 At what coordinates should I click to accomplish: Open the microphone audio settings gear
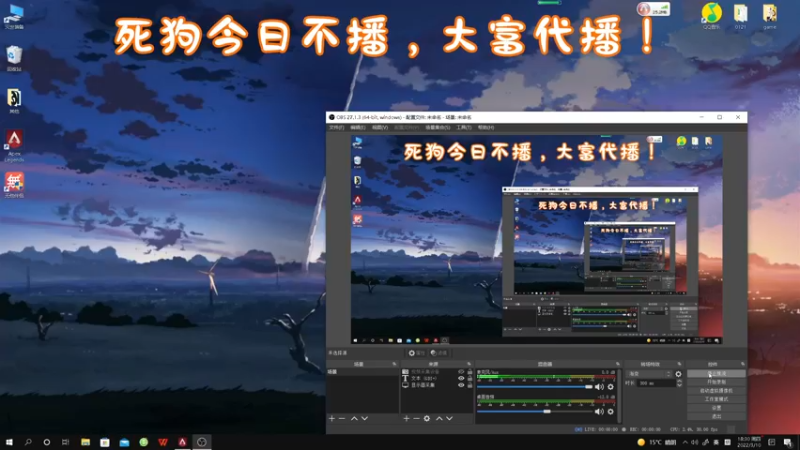click(x=611, y=387)
